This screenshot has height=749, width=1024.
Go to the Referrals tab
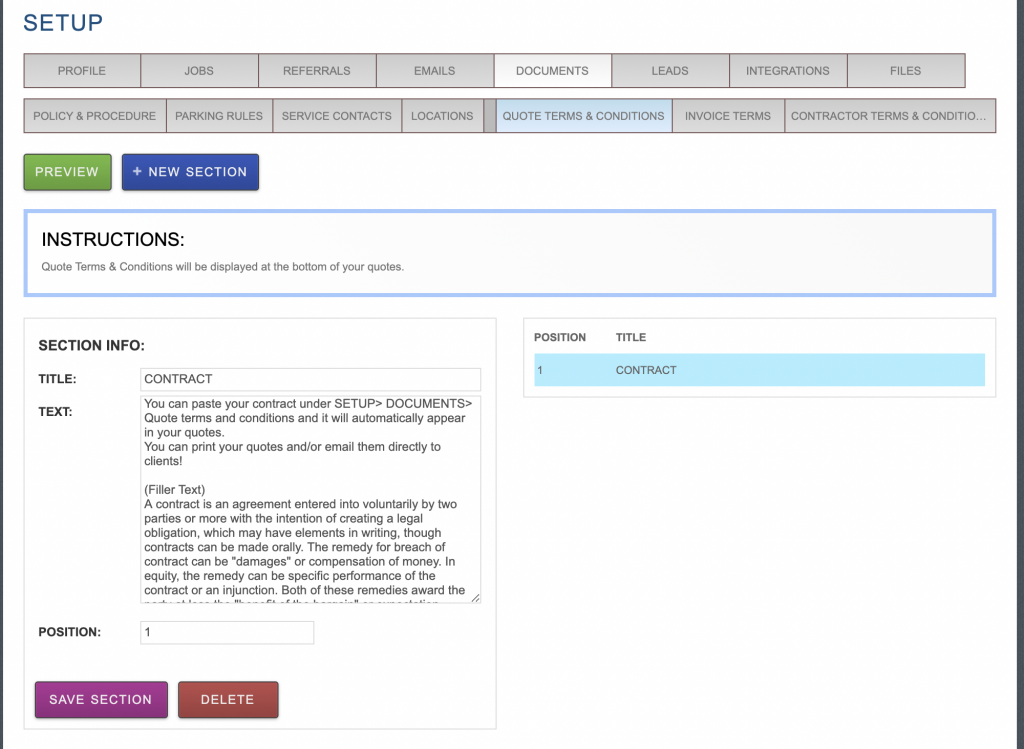[x=317, y=71]
